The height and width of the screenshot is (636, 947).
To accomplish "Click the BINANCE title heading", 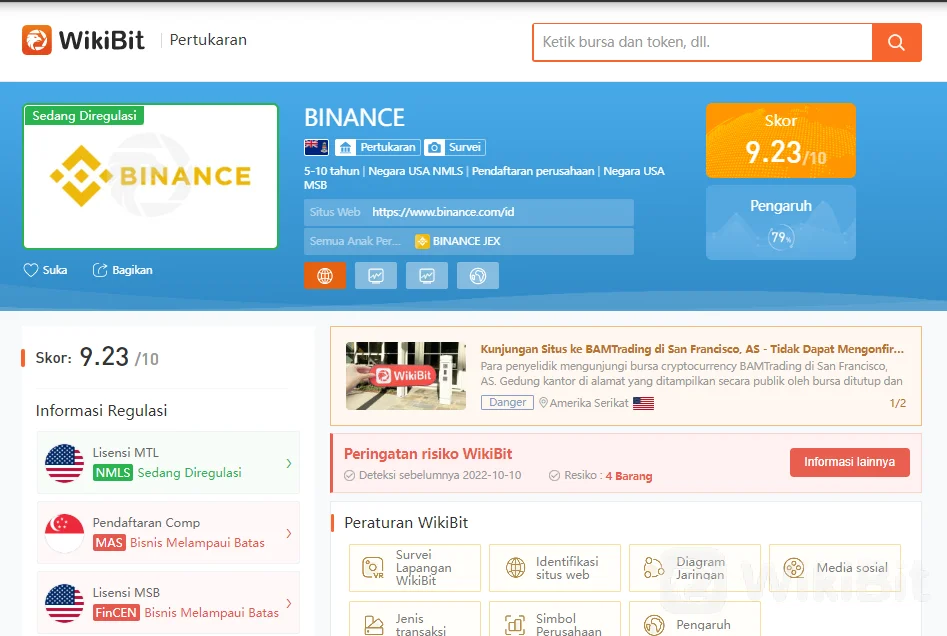I will 355,118.
